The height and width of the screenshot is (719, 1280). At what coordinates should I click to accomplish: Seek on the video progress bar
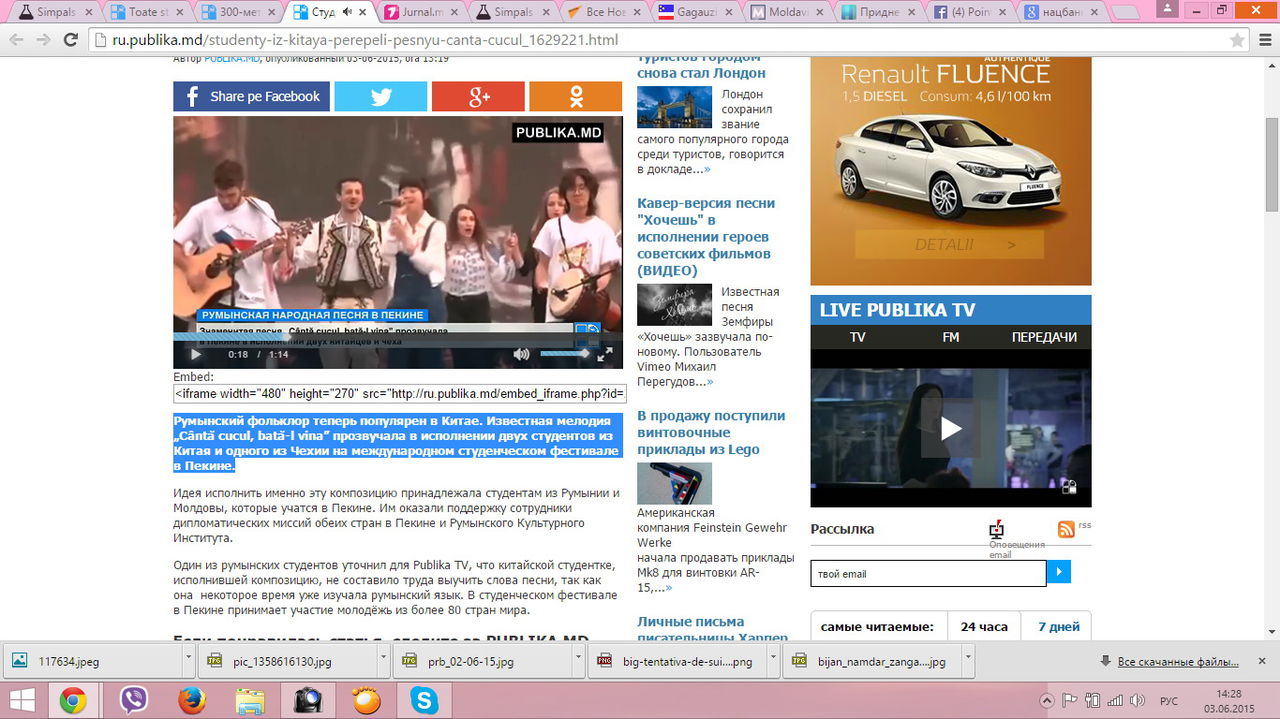coord(398,338)
